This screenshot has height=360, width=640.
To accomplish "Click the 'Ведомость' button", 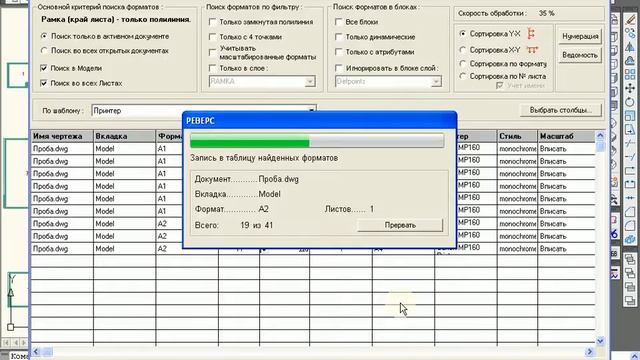I will (x=580, y=55).
